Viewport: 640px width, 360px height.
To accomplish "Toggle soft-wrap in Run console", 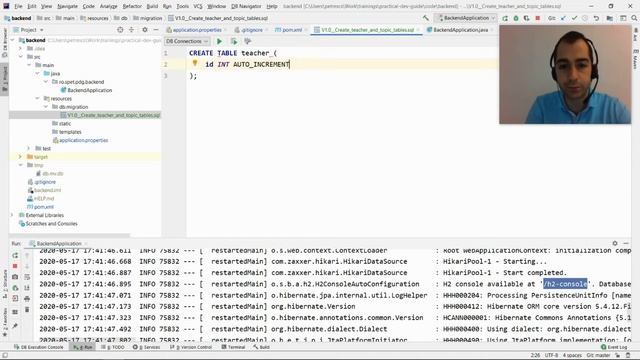I will pyautogui.click(x=27, y=277).
